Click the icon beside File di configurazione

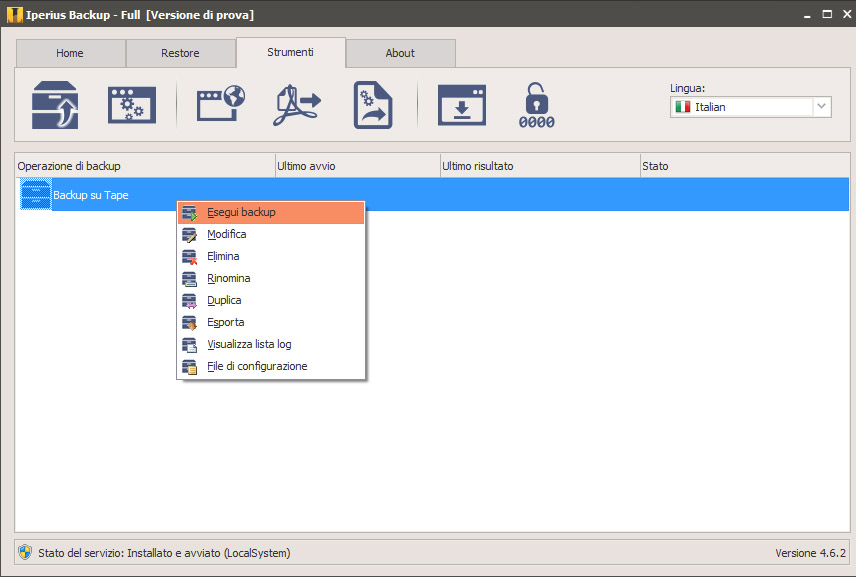pyautogui.click(x=189, y=367)
